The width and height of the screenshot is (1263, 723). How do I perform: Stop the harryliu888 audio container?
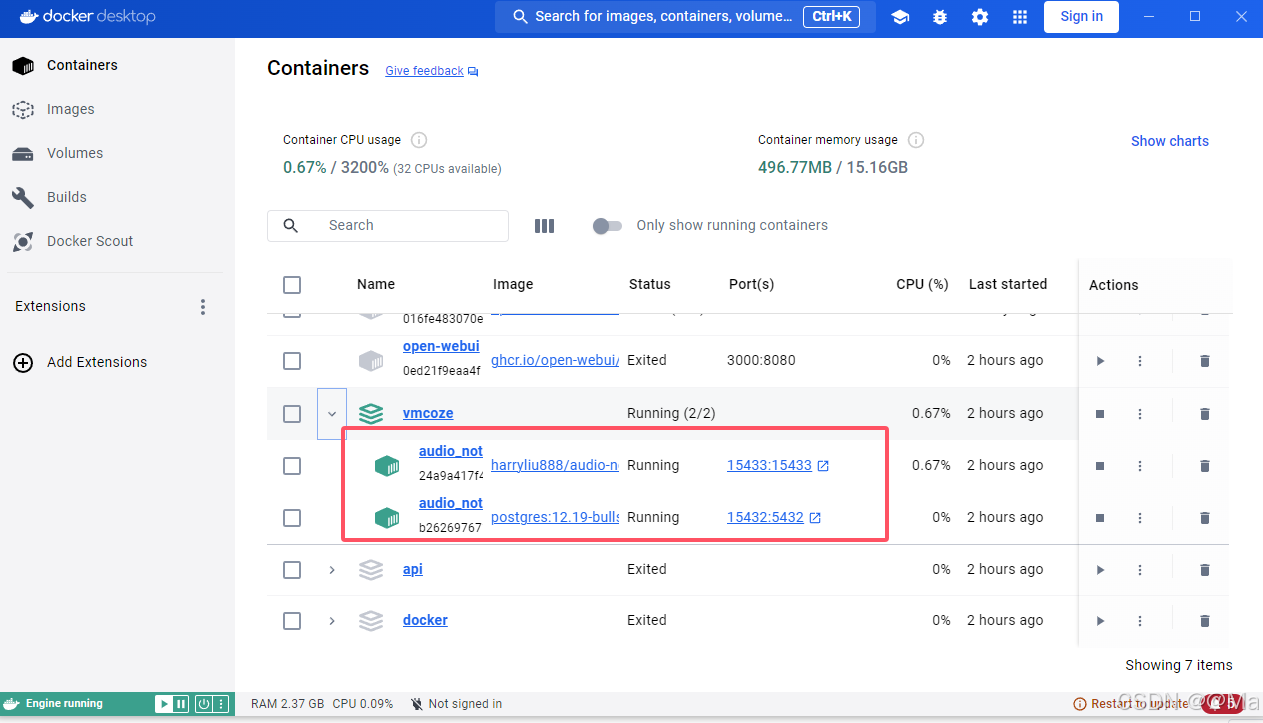point(1100,466)
